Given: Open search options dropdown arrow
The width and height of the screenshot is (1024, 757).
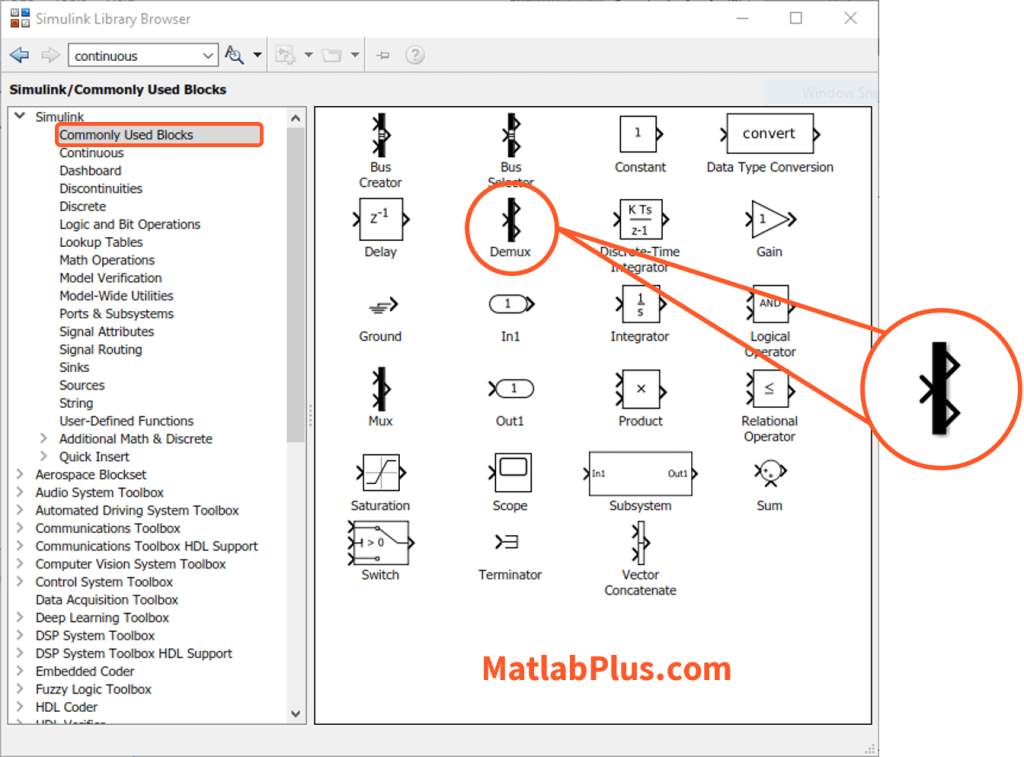Looking at the screenshot, I should [x=257, y=55].
